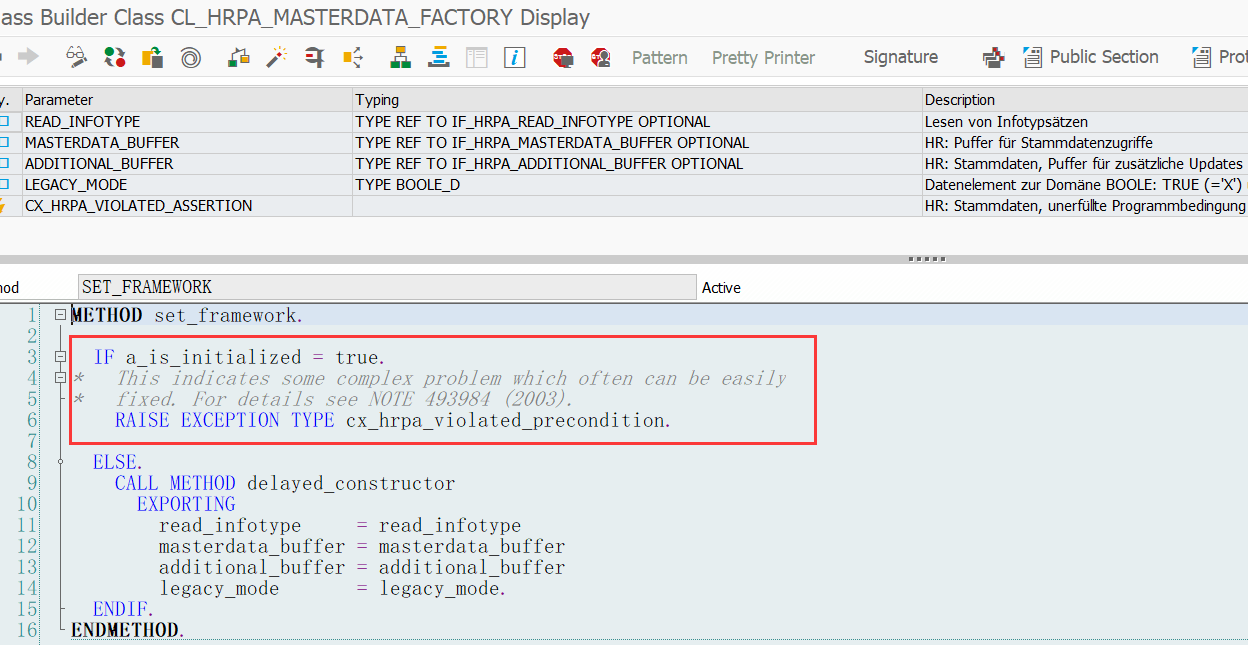Show the object list hierarchy icon

click(x=401, y=57)
